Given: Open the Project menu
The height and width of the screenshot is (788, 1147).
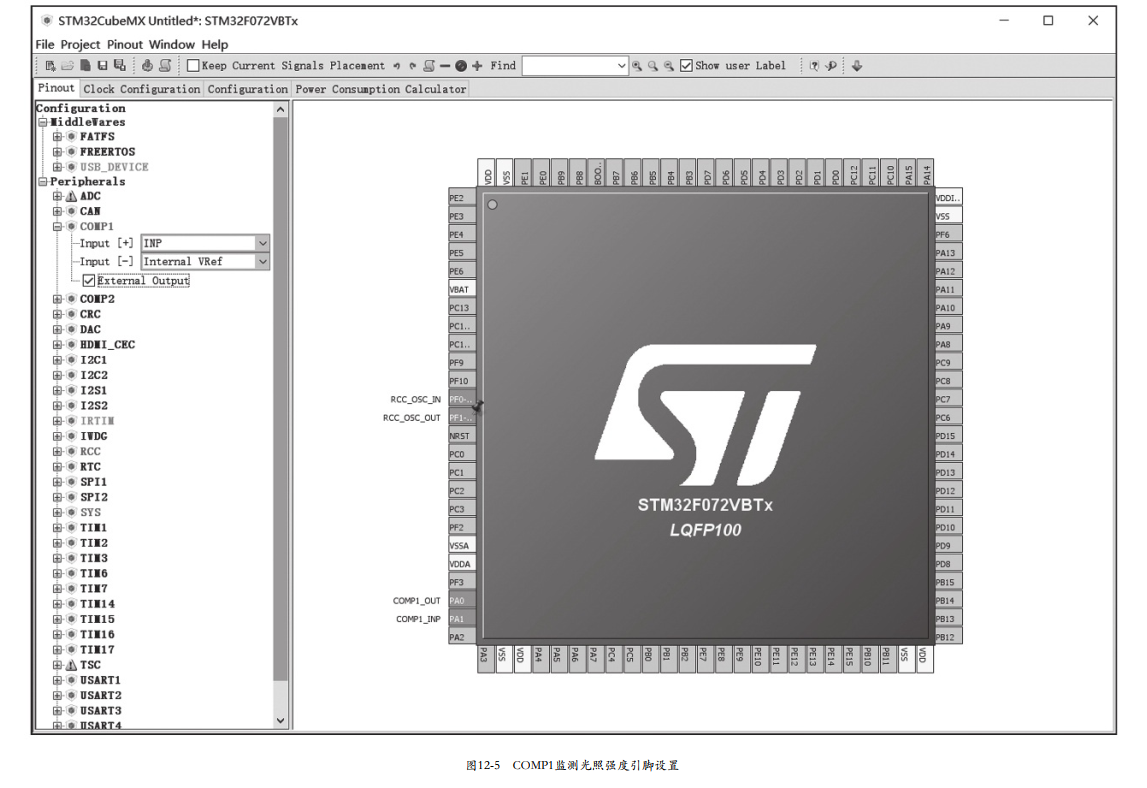Looking at the screenshot, I should pyautogui.click(x=80, y=45).
